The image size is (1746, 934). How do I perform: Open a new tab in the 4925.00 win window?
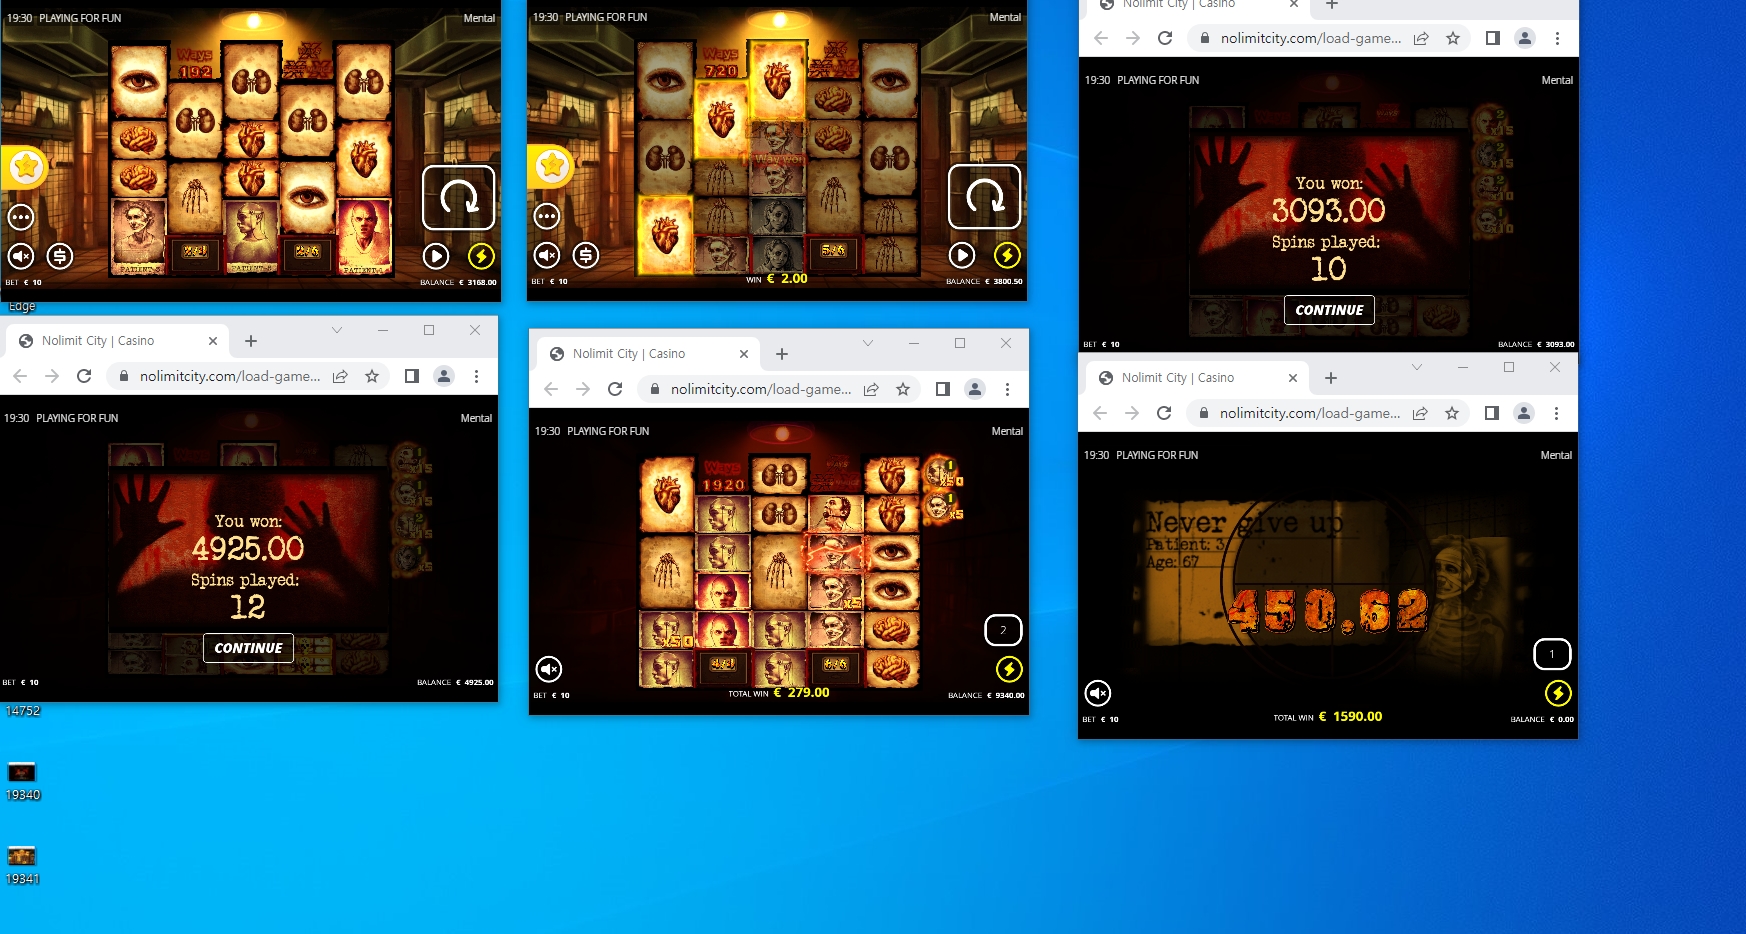coord(251,341)
